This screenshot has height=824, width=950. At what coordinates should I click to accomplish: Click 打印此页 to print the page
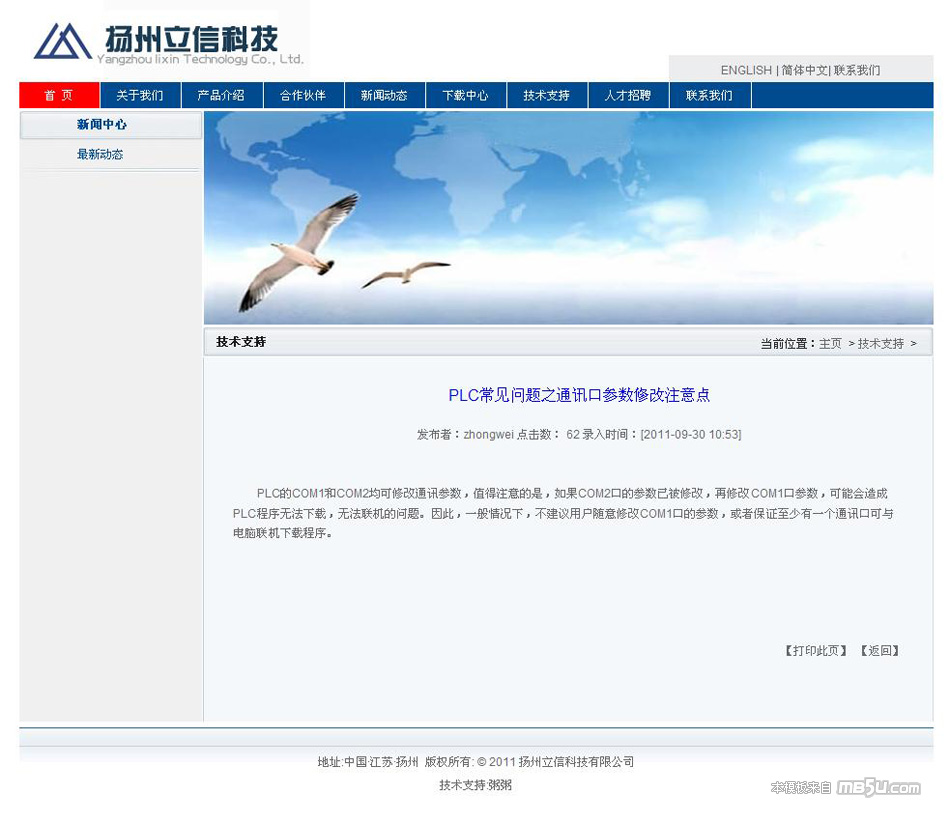816,651
